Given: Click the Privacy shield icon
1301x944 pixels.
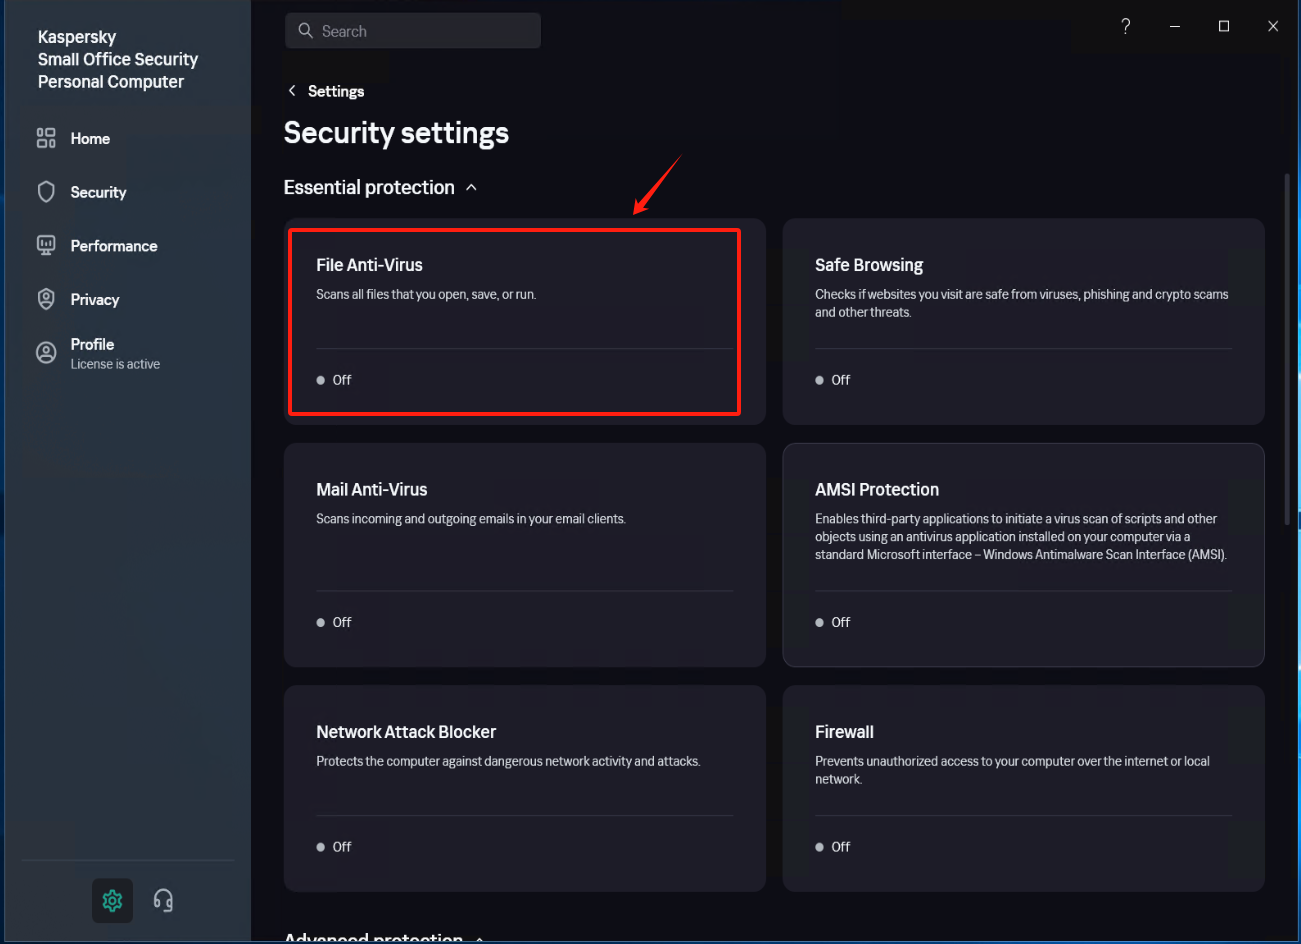Looking at the screenshot, I should (x=46, y=299).
